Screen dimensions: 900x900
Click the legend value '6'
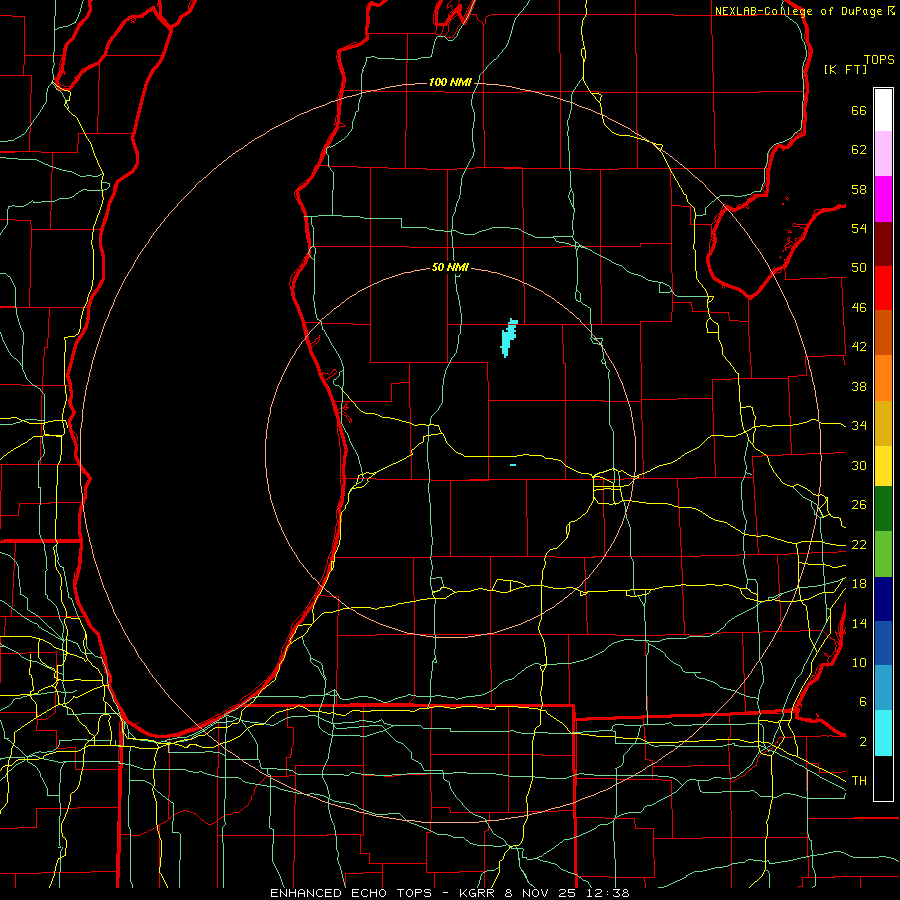point(862,702)
